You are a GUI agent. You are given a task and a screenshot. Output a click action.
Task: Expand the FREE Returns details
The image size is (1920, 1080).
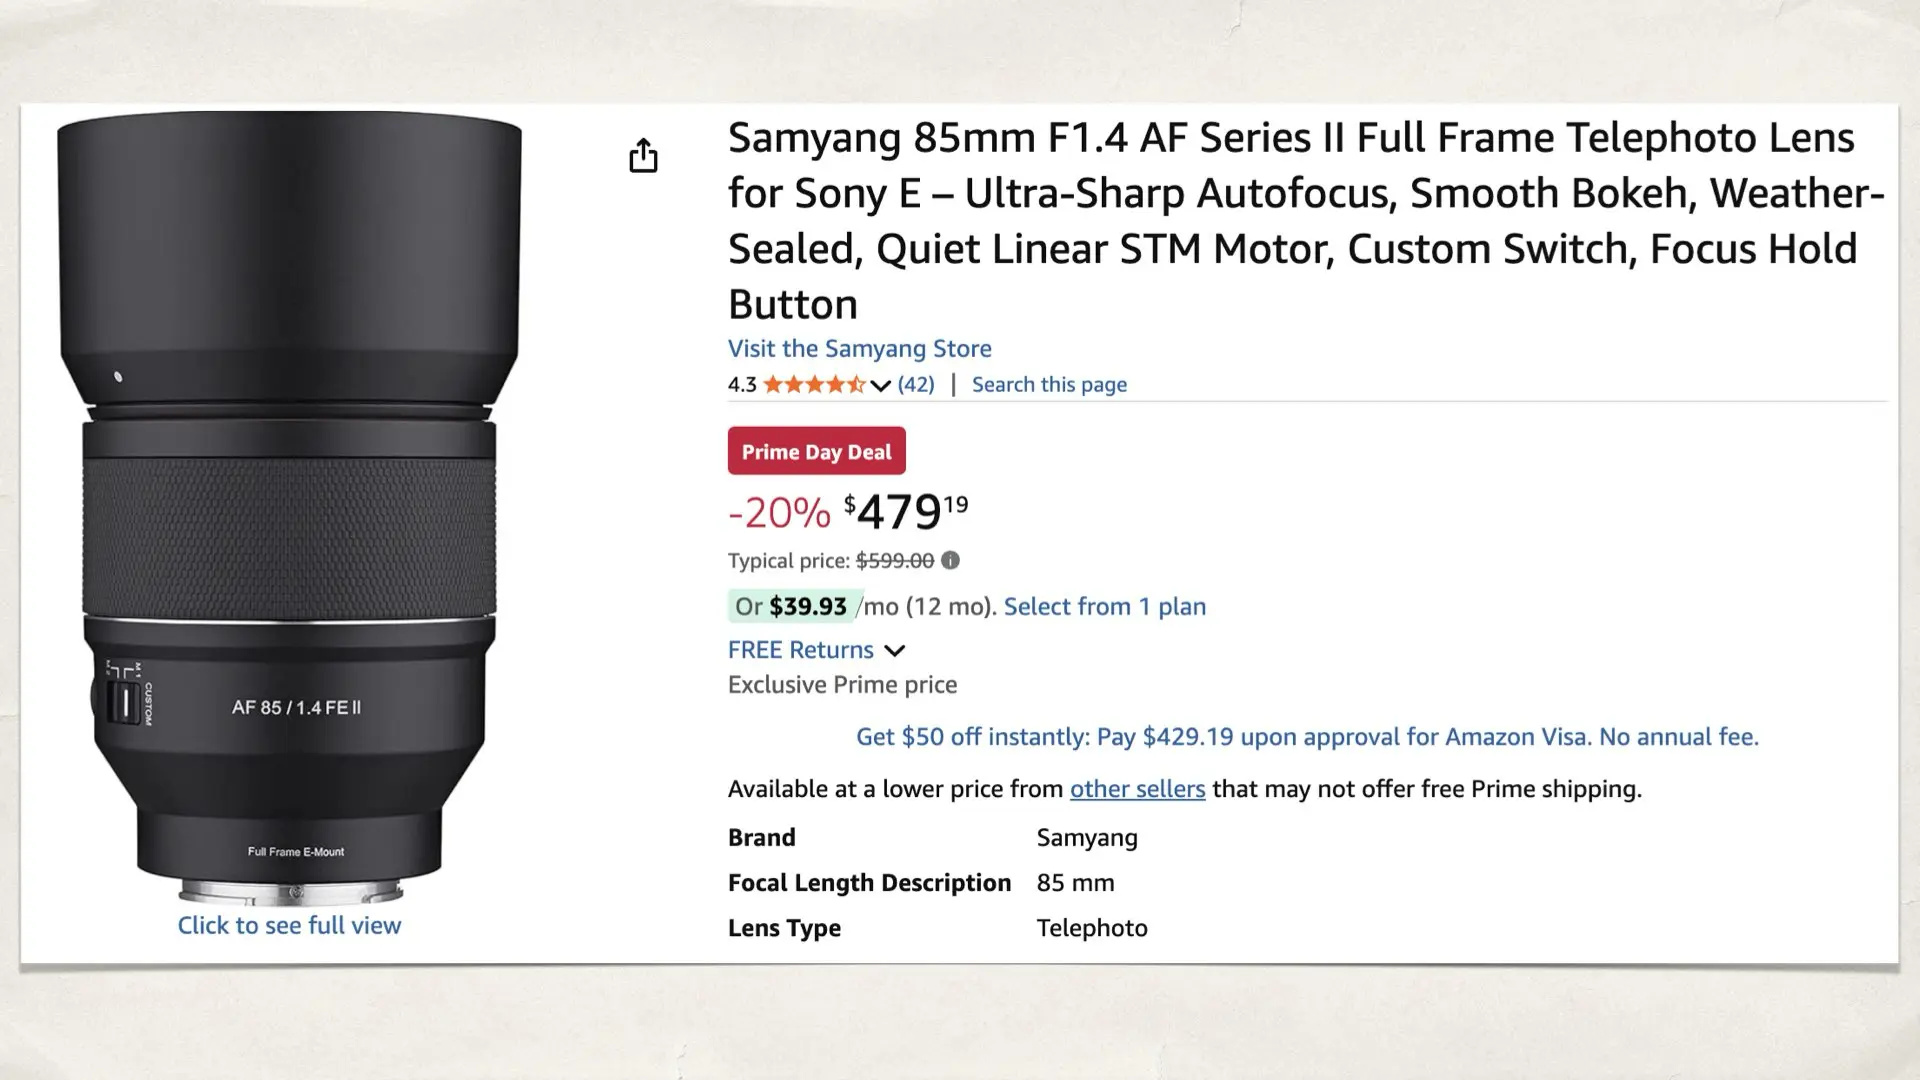click(x=895, y=650)
